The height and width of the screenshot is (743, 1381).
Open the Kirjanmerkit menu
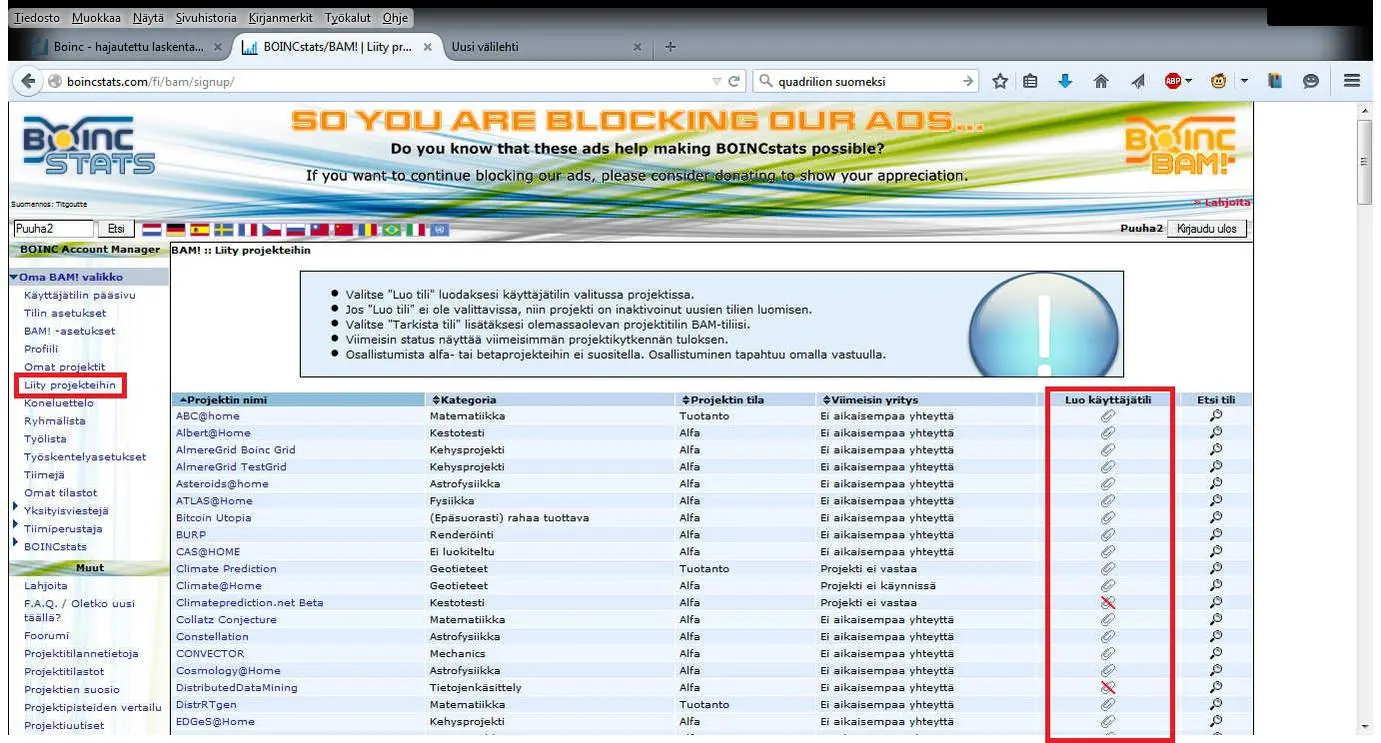point(281,18)
